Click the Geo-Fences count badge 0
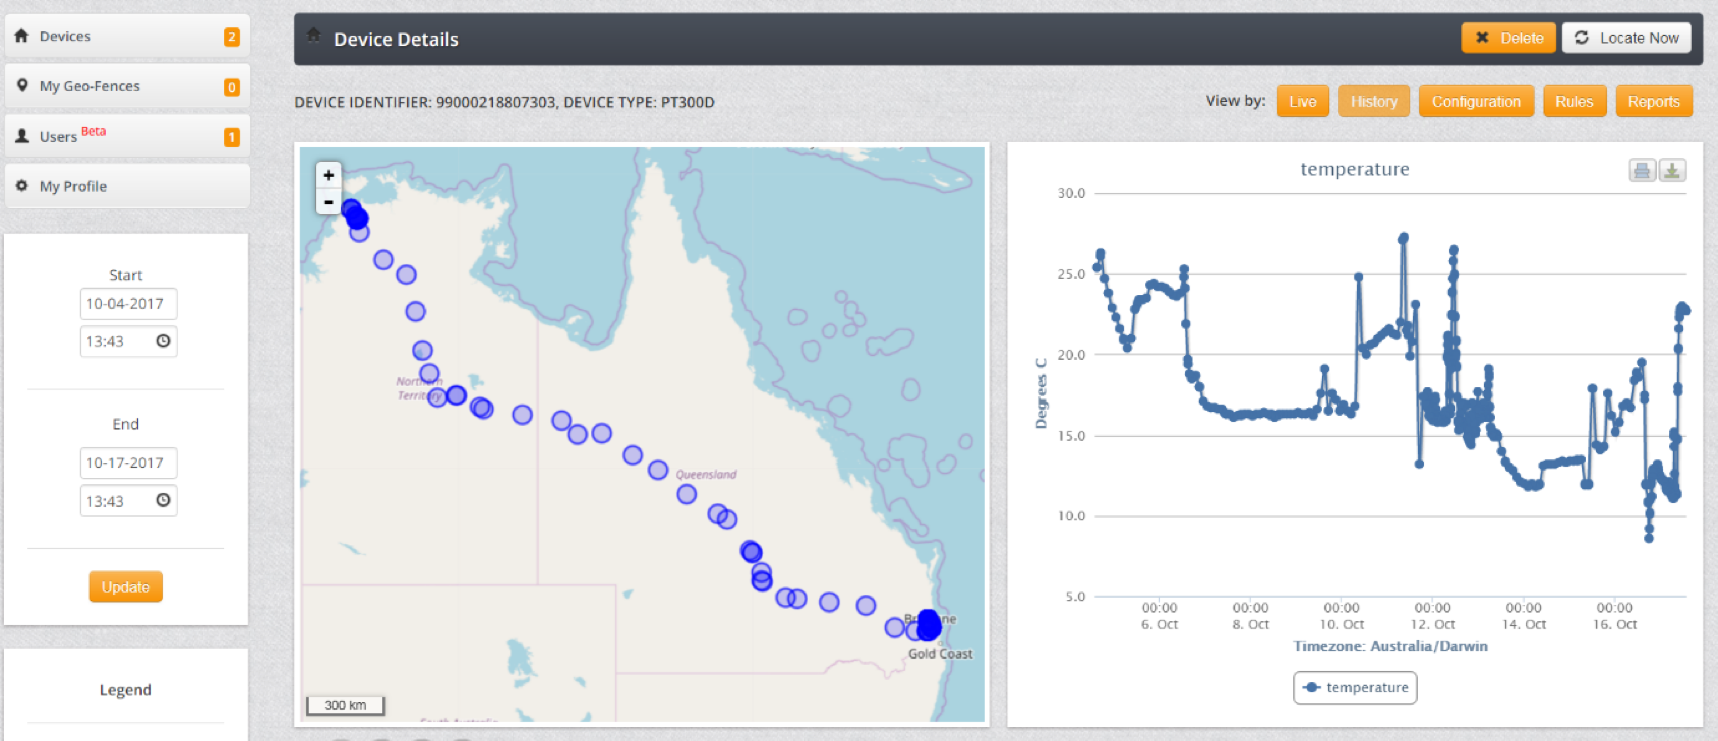The width and height of the screenshot is (1718, 741). tap(231, 87)
